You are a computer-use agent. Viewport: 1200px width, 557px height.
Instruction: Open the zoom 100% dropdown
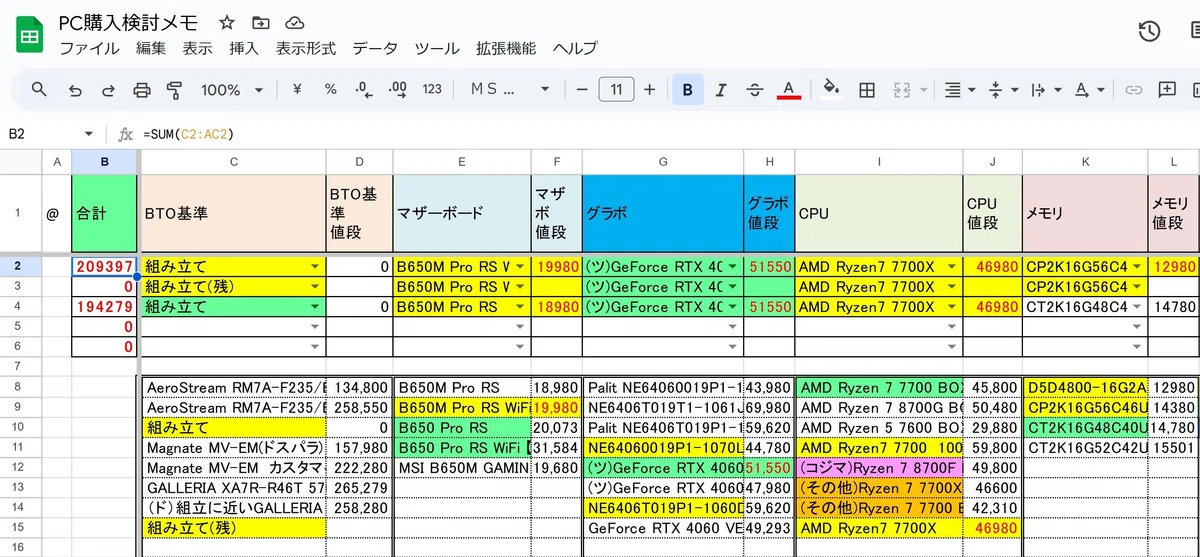click(x=231, y=90)
